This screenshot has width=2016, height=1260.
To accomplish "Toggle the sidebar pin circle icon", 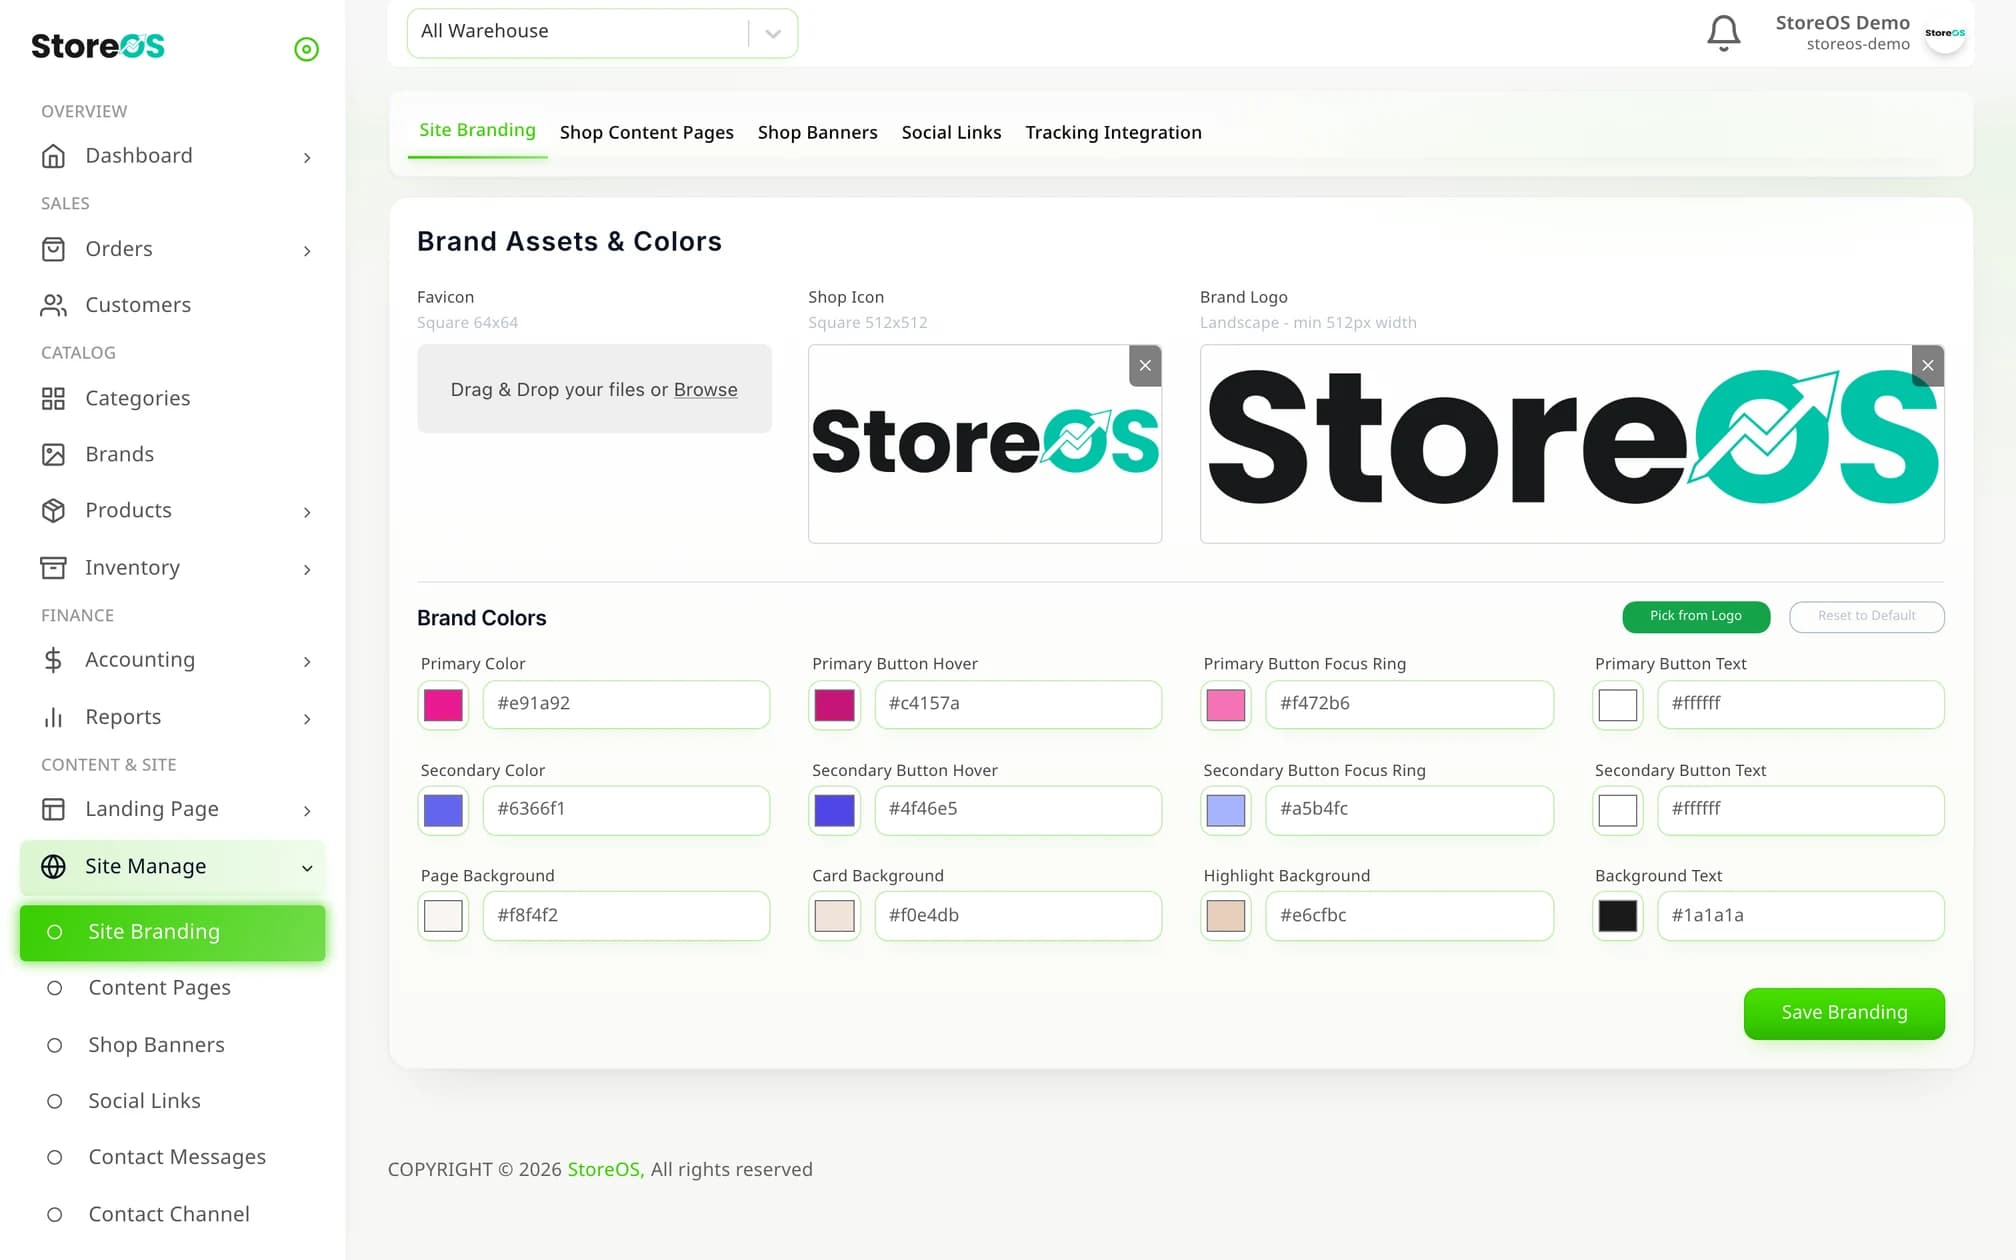I will pyautogui.click(x=306, y=49).
